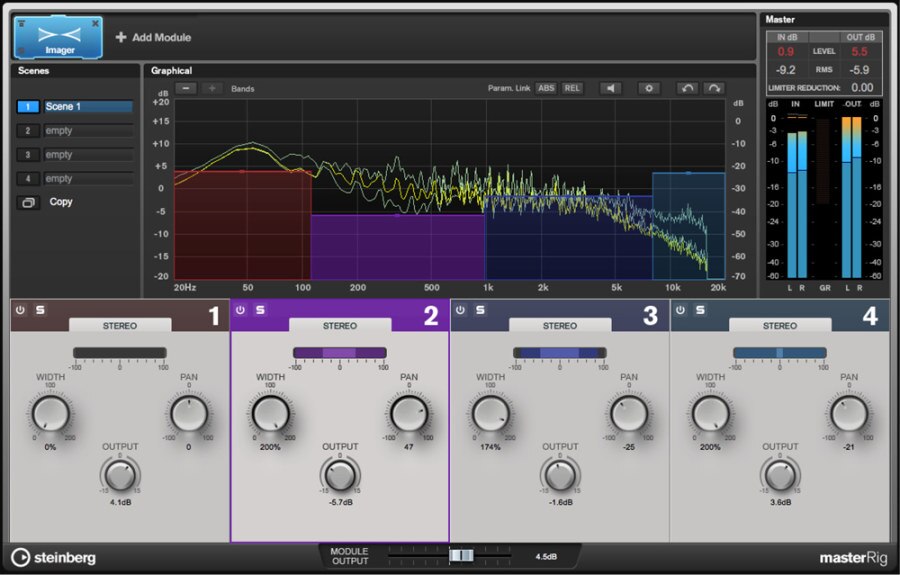This screenshot has height=575, width=900.
Task: Select scene slot 2
Action: (28, 131)
